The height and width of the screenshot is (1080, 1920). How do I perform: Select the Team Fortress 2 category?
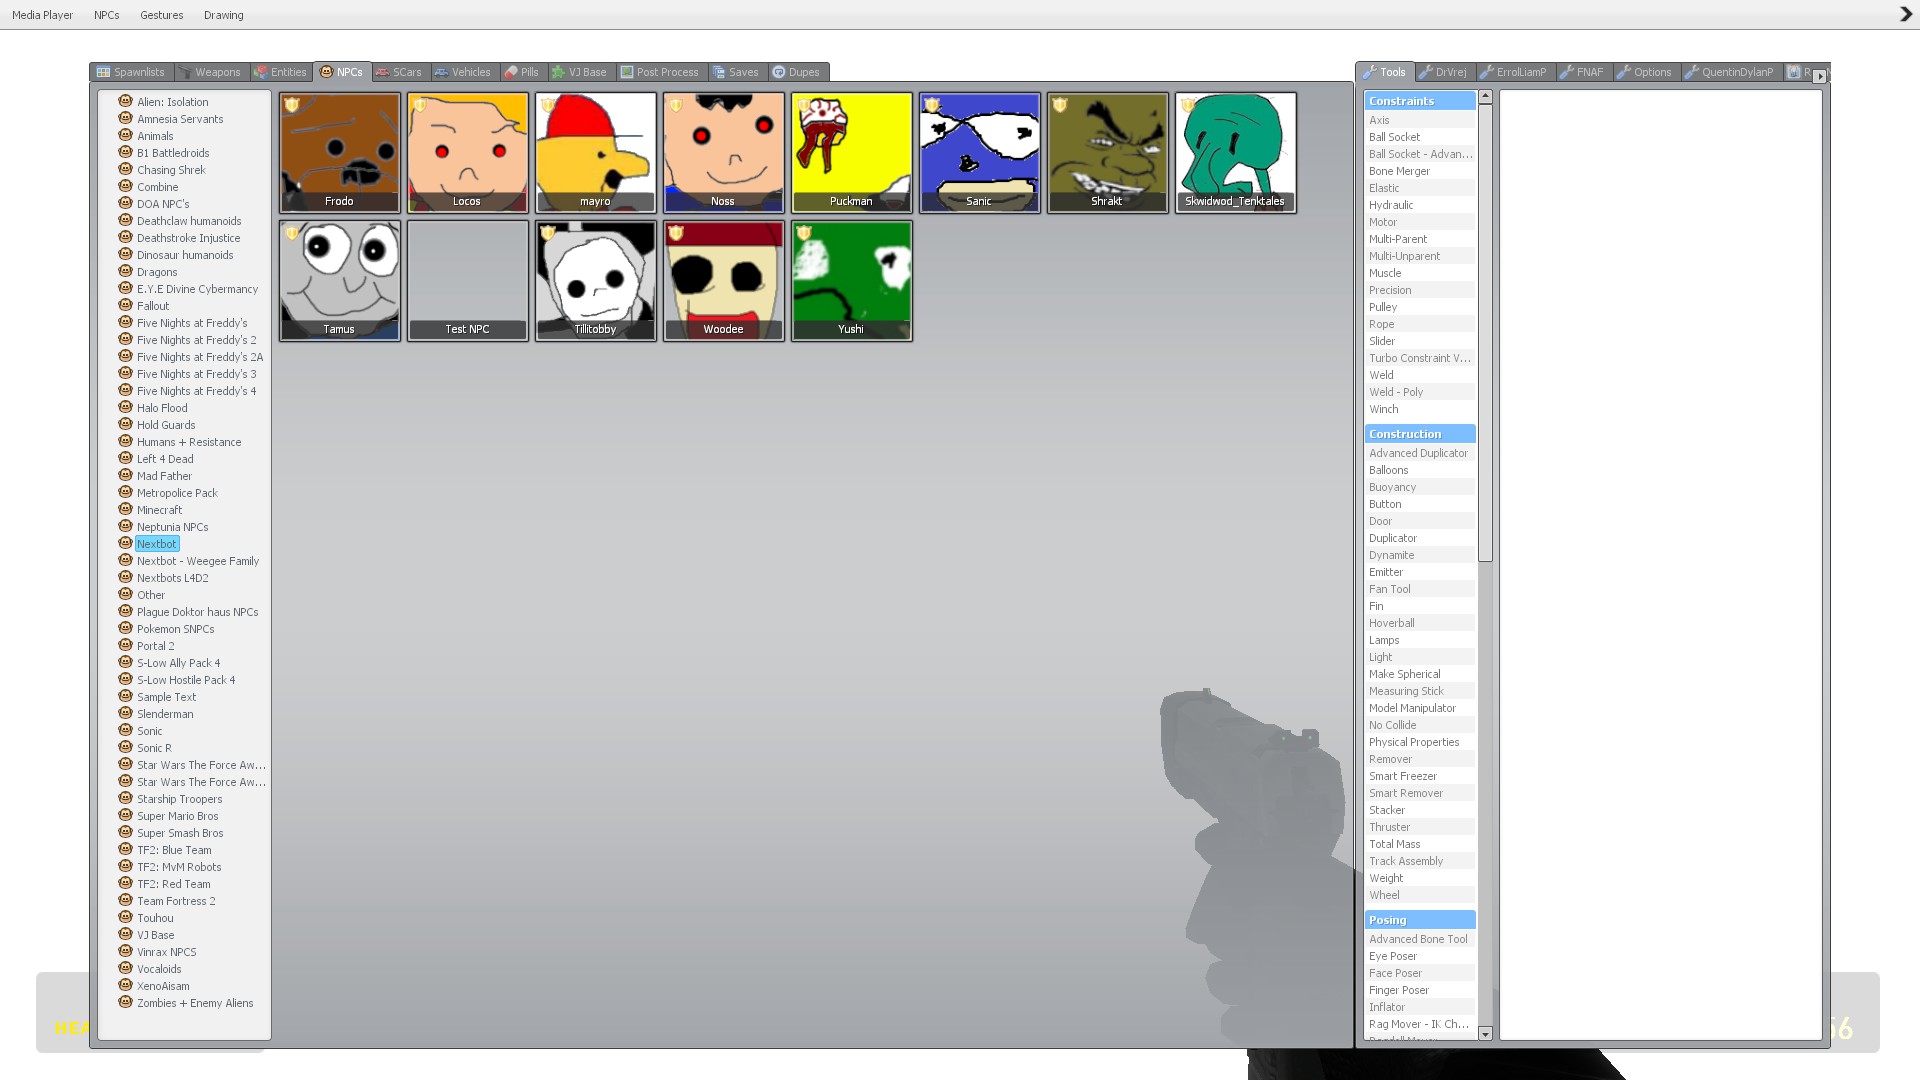(176, 901)
